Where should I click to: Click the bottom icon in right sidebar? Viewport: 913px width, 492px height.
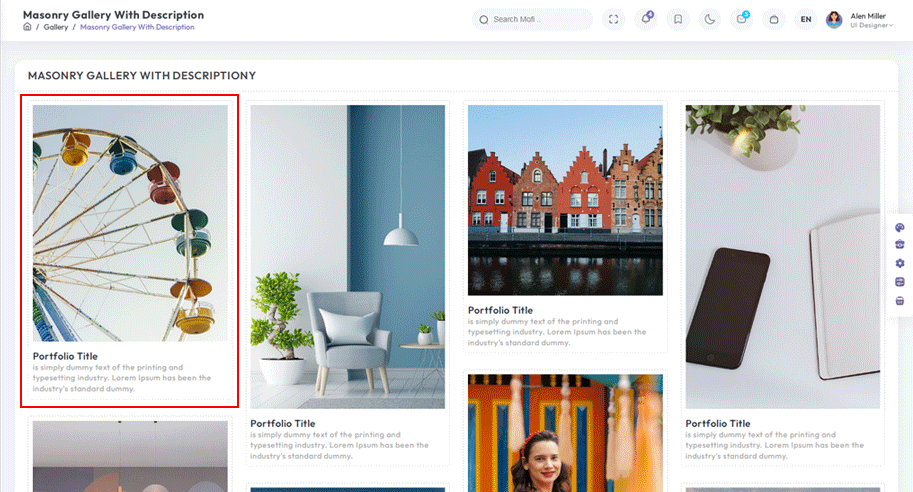(x=899, y=299)
